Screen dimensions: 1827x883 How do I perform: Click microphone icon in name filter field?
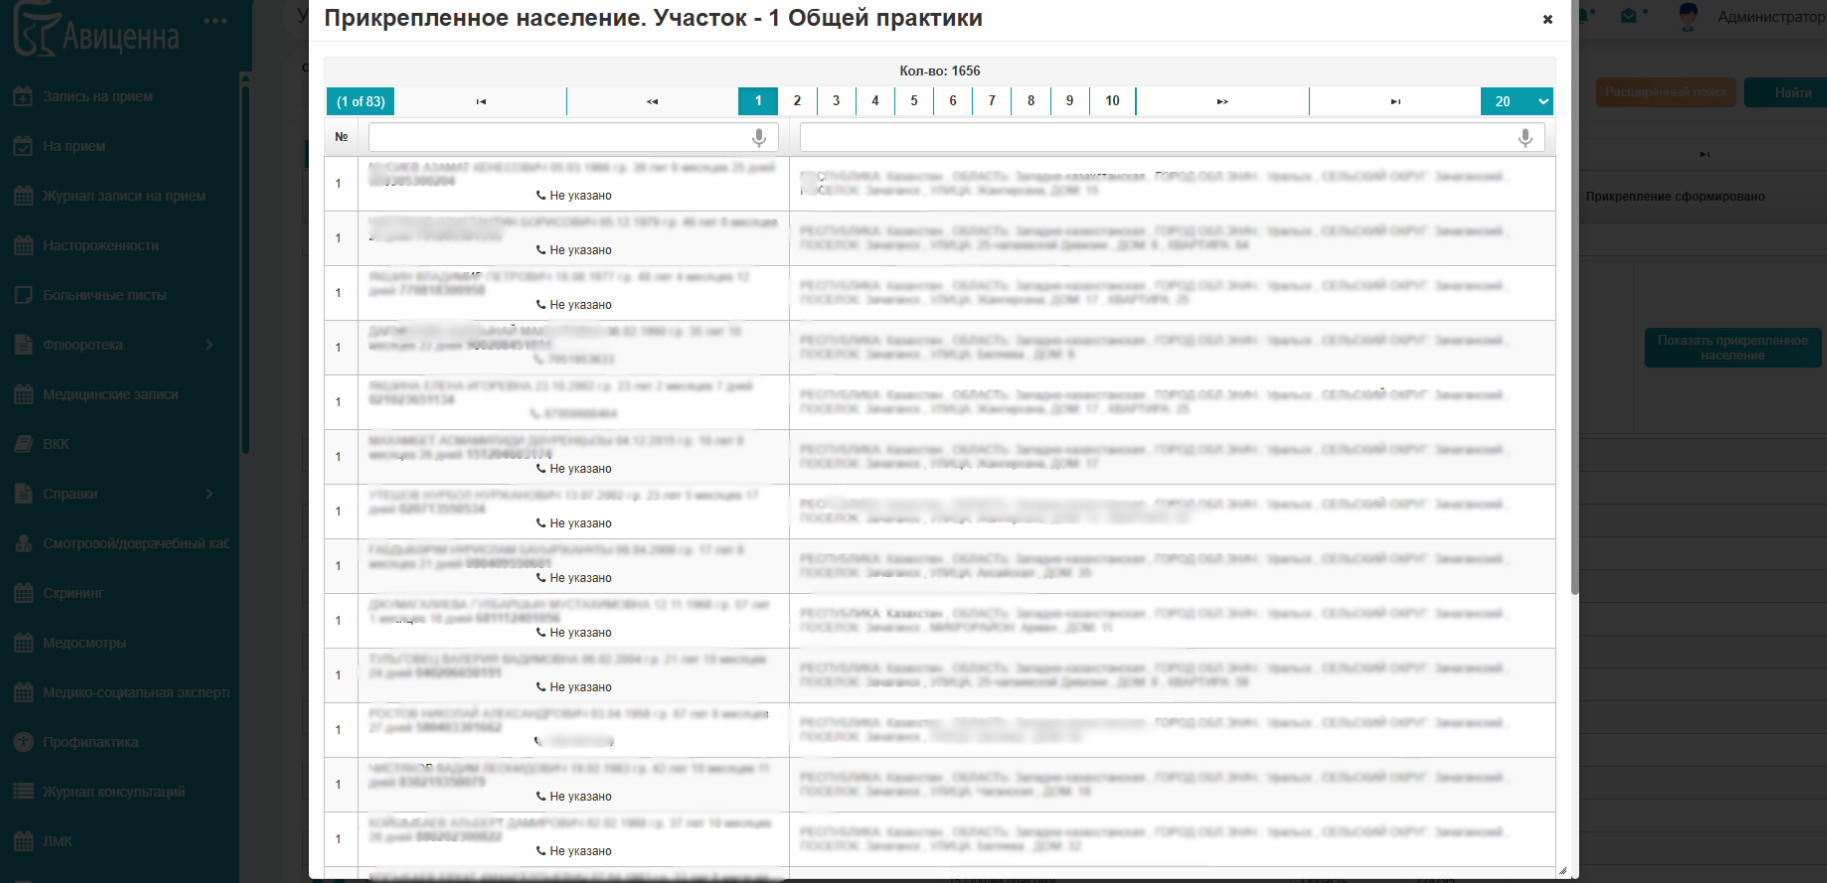759,137
